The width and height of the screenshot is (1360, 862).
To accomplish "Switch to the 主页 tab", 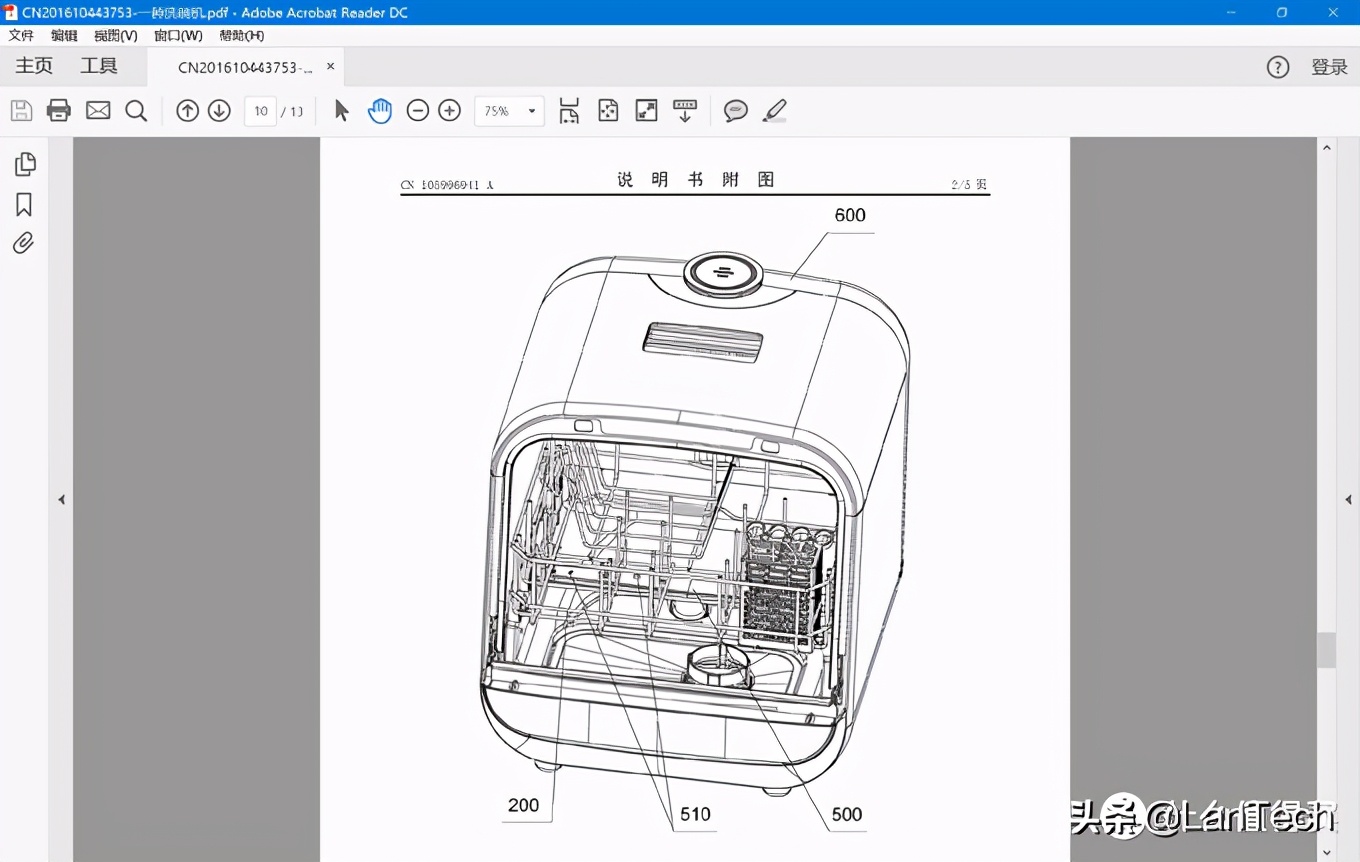I will tap(34, 66).
